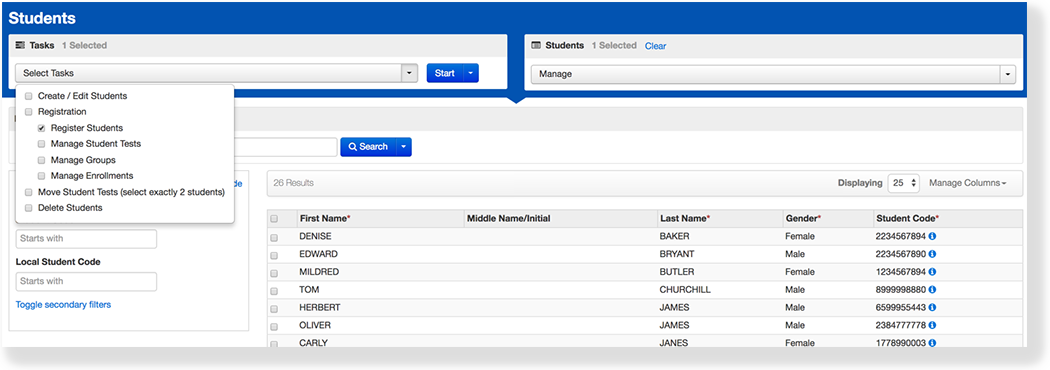Open the Manage students dropdown
Image resolution: width=1050 pixels, height=370 pixels.
point(773,75)
